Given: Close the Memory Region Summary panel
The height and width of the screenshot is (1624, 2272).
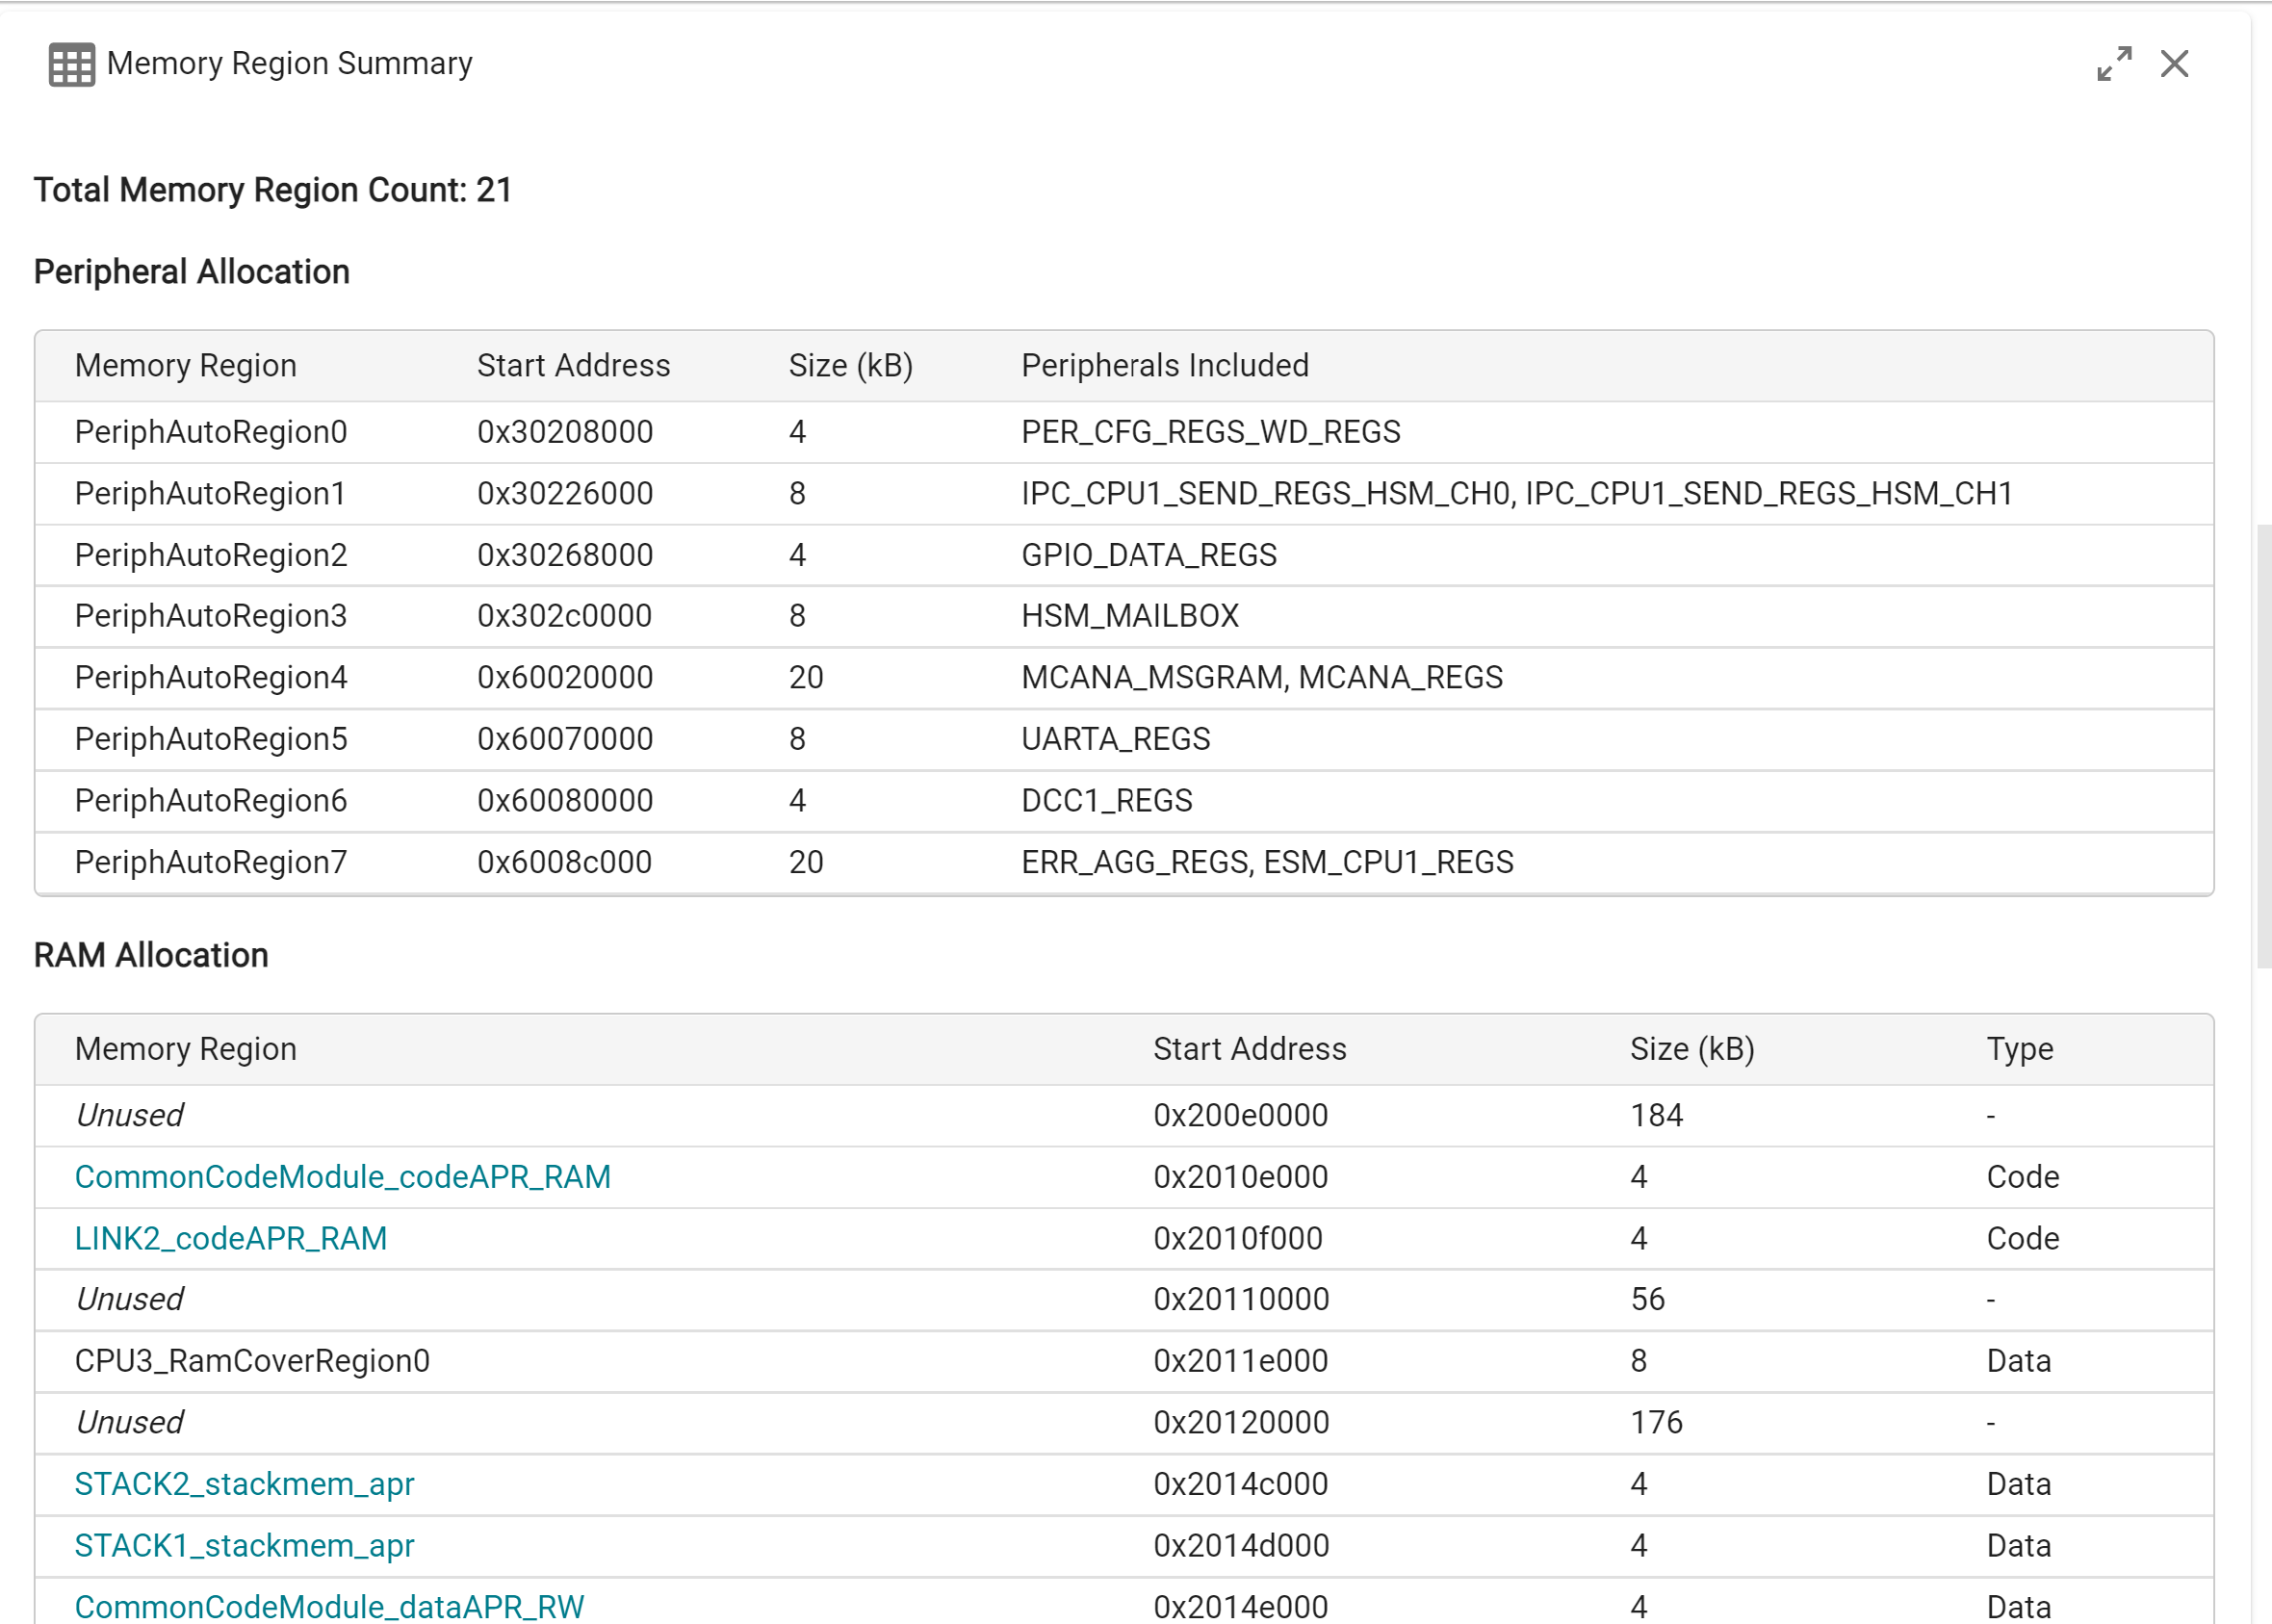Looking at the screenshot, I should [x=2175, y=63].
